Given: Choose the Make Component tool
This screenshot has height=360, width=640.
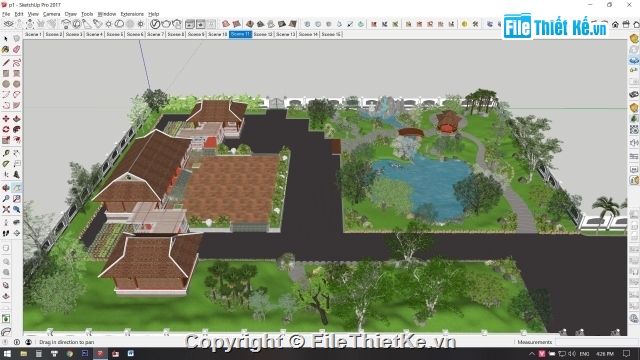Looking at the screenshot, I should click(x=16, y=39).
